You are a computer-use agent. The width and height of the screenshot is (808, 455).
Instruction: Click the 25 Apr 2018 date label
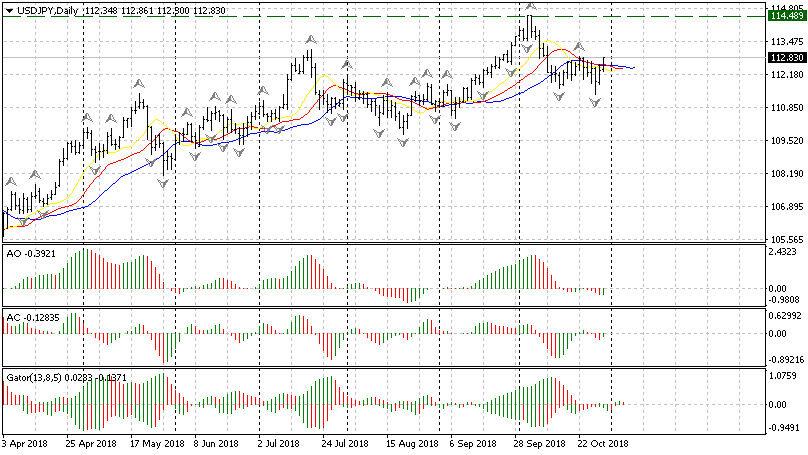coord(89,443)
